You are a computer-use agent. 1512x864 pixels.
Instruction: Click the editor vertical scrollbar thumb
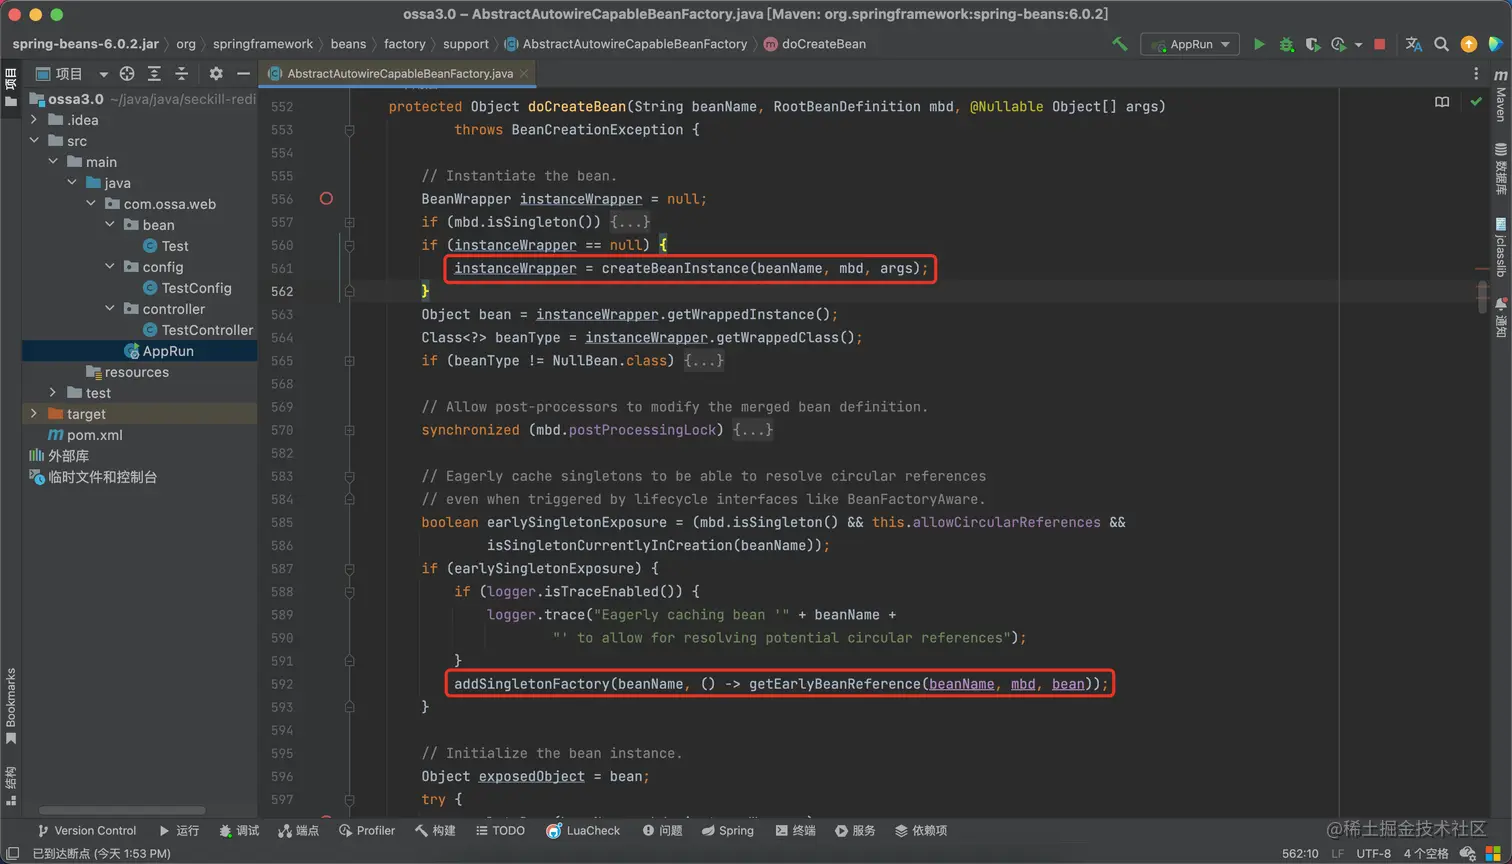tap(1483, 297)
